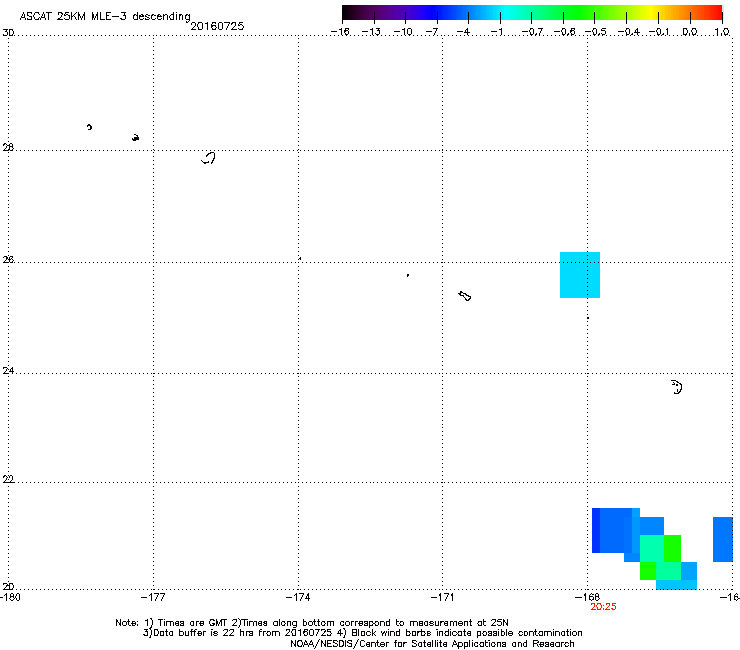Click the latitude label 24

[8, 371]
